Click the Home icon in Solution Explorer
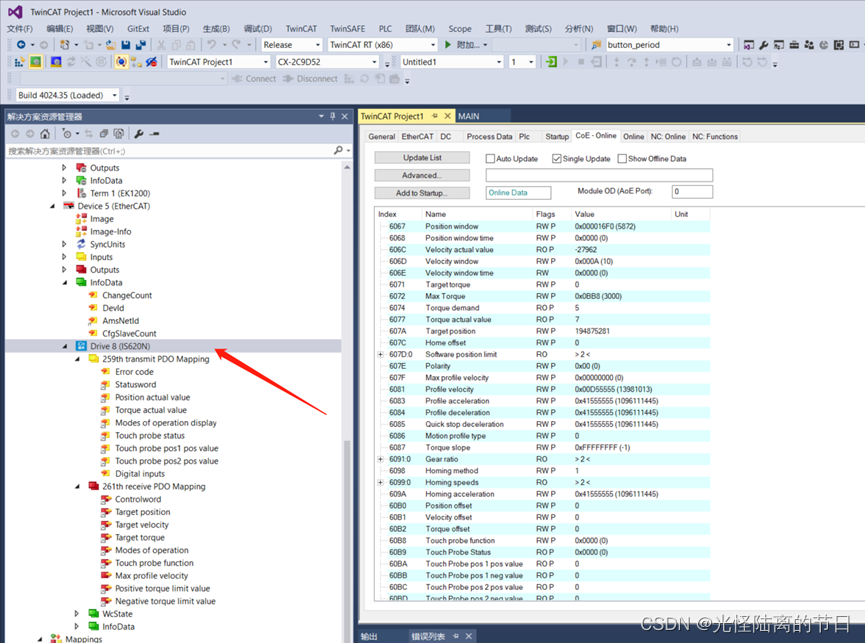Screen dimensions: 865x643 (45, 133)
